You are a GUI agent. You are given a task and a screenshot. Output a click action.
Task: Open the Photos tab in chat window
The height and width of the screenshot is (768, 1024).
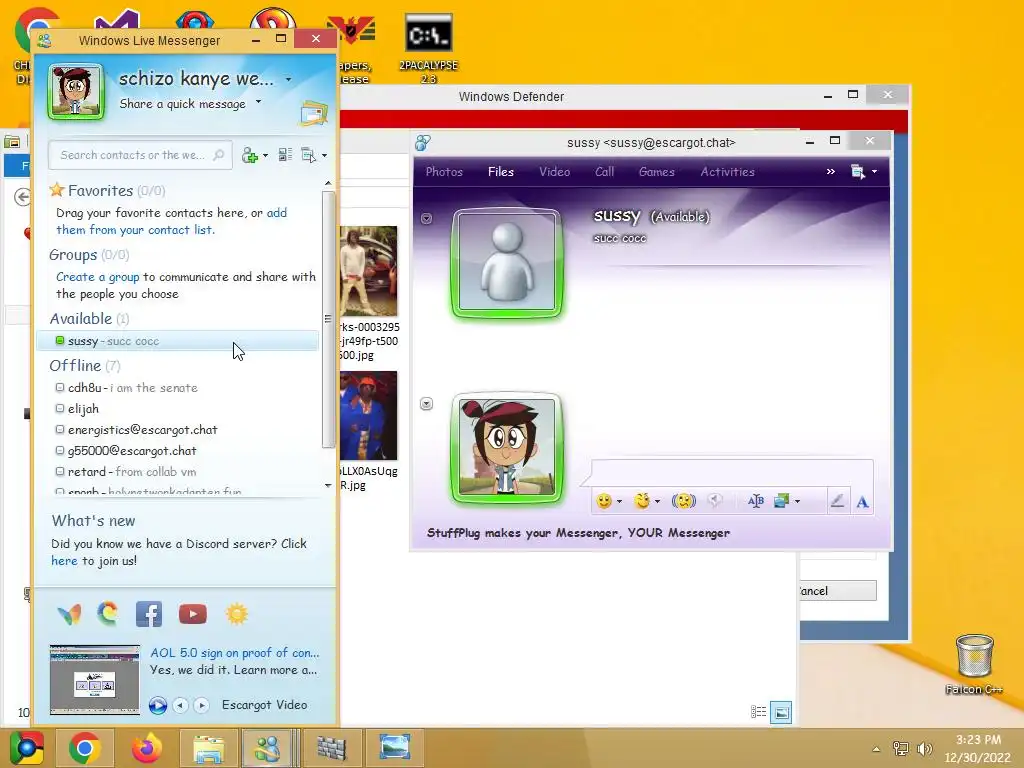444,172
